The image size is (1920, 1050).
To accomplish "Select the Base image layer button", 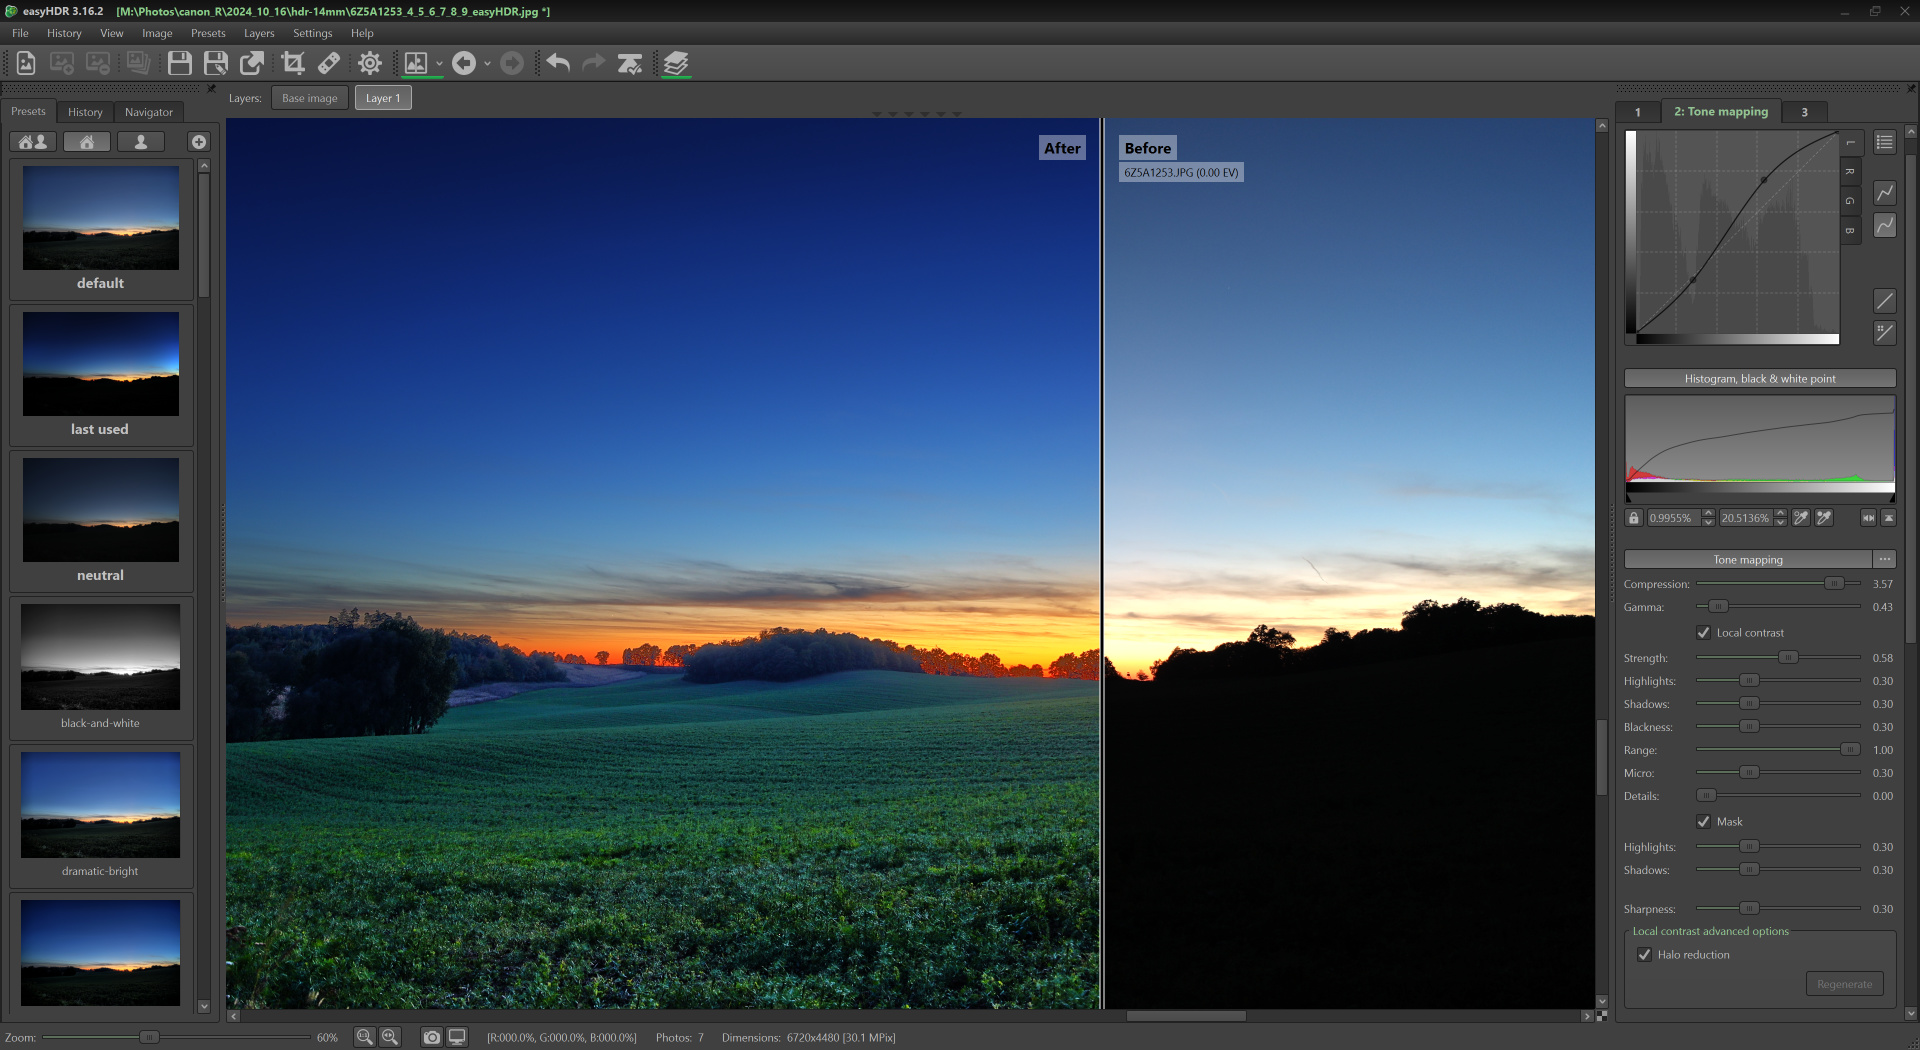I will 310,98.
